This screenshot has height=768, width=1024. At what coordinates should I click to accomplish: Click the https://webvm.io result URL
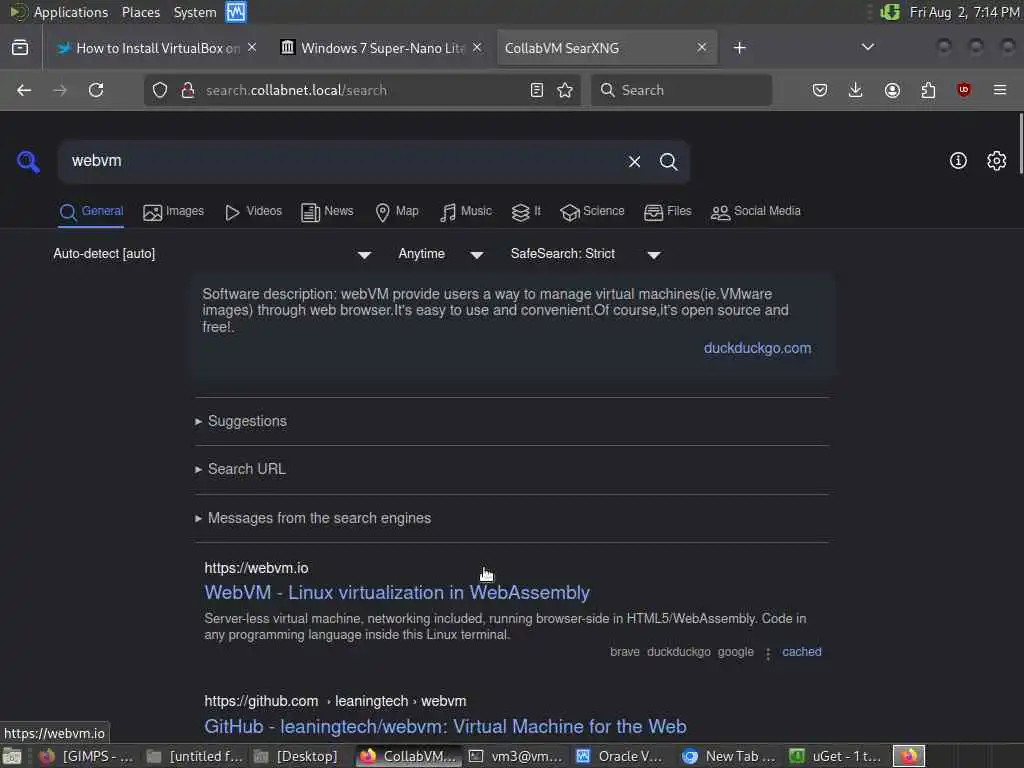coord(256,568)
